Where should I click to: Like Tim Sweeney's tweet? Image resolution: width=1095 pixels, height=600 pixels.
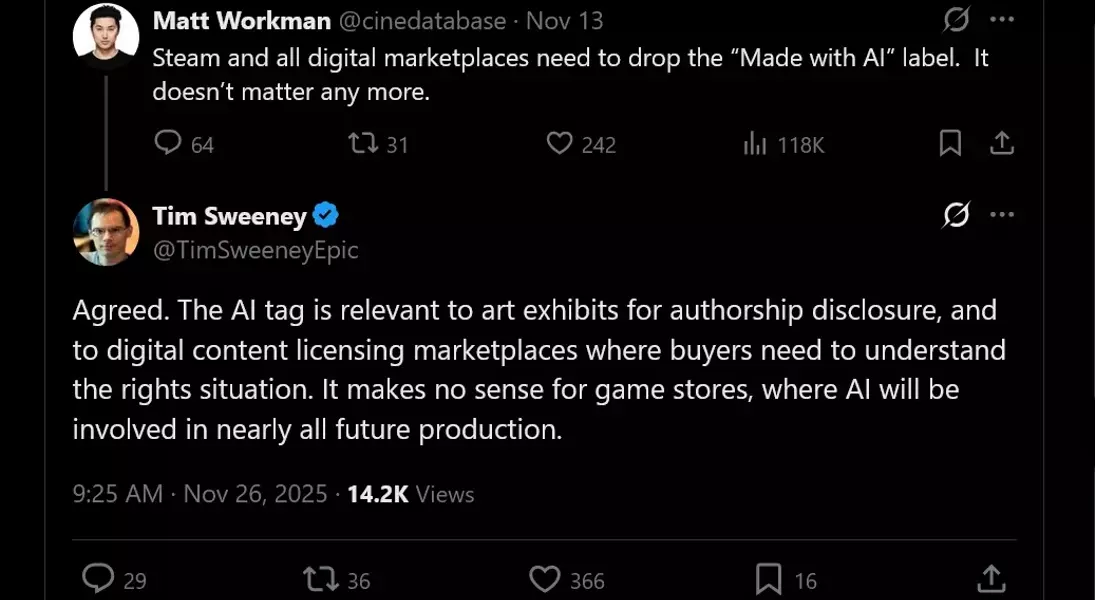click(x=544, y=579)
